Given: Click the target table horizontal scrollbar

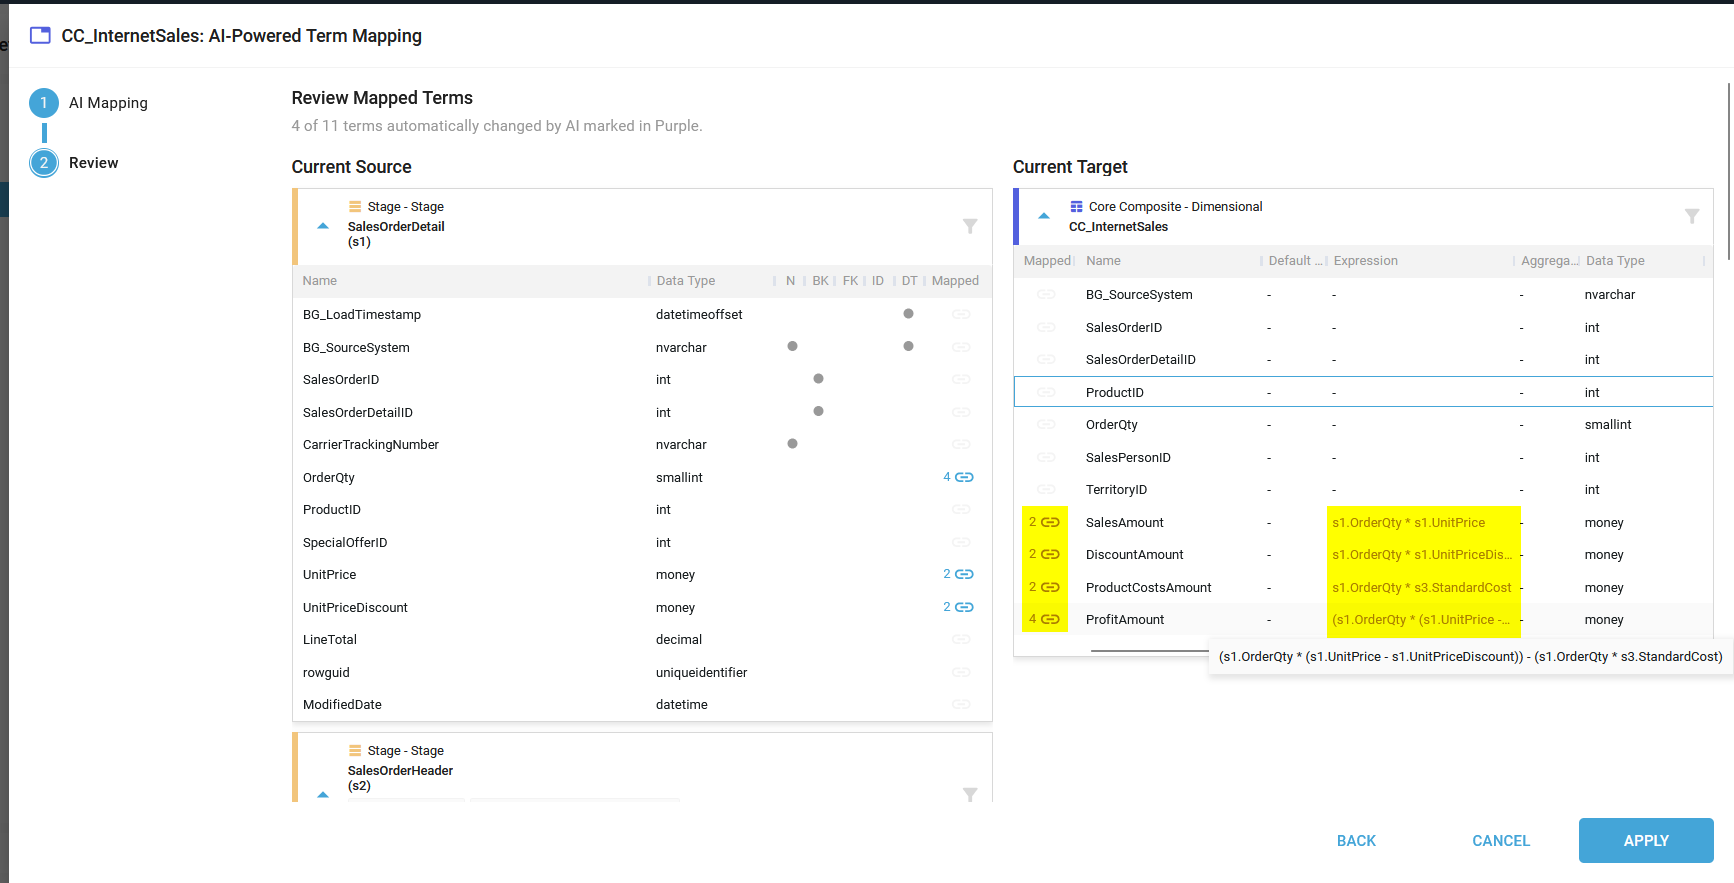Looking at the screenshot, I should tap(1150, 651).
